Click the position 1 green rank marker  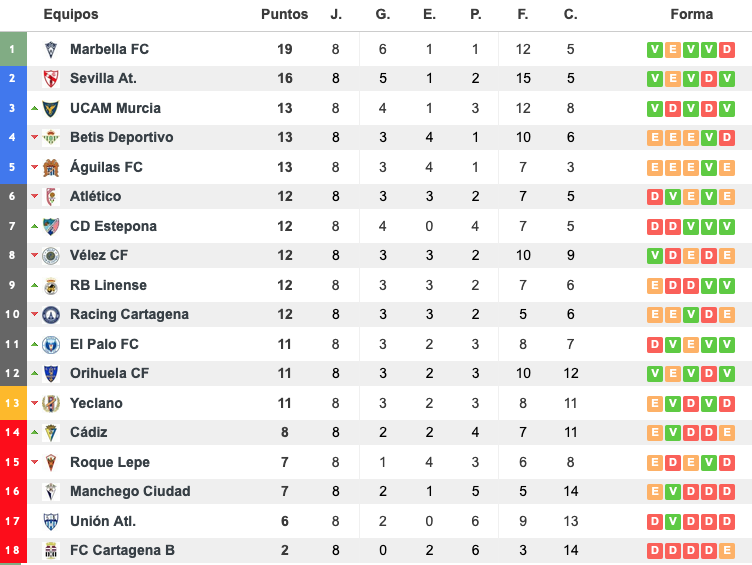13,49
